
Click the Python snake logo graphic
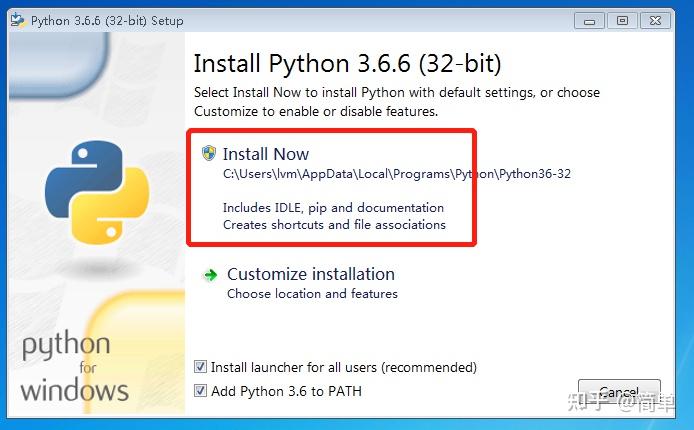[96, 189]
